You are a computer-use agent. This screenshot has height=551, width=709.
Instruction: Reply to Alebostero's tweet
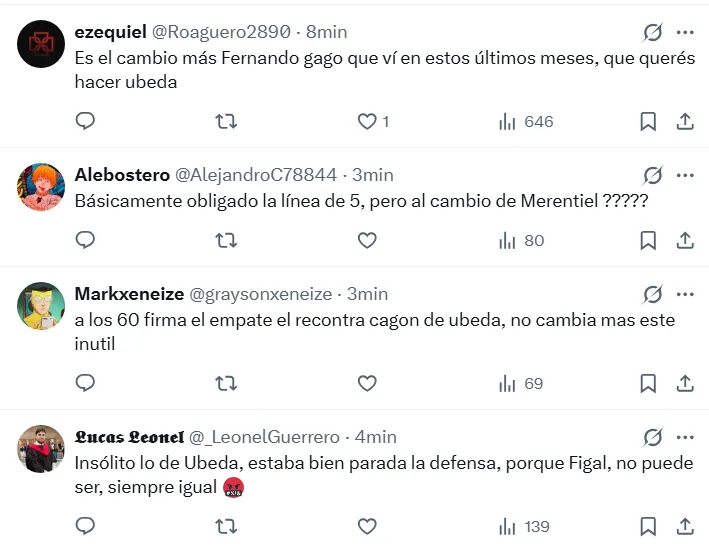[x=86, y=240]
